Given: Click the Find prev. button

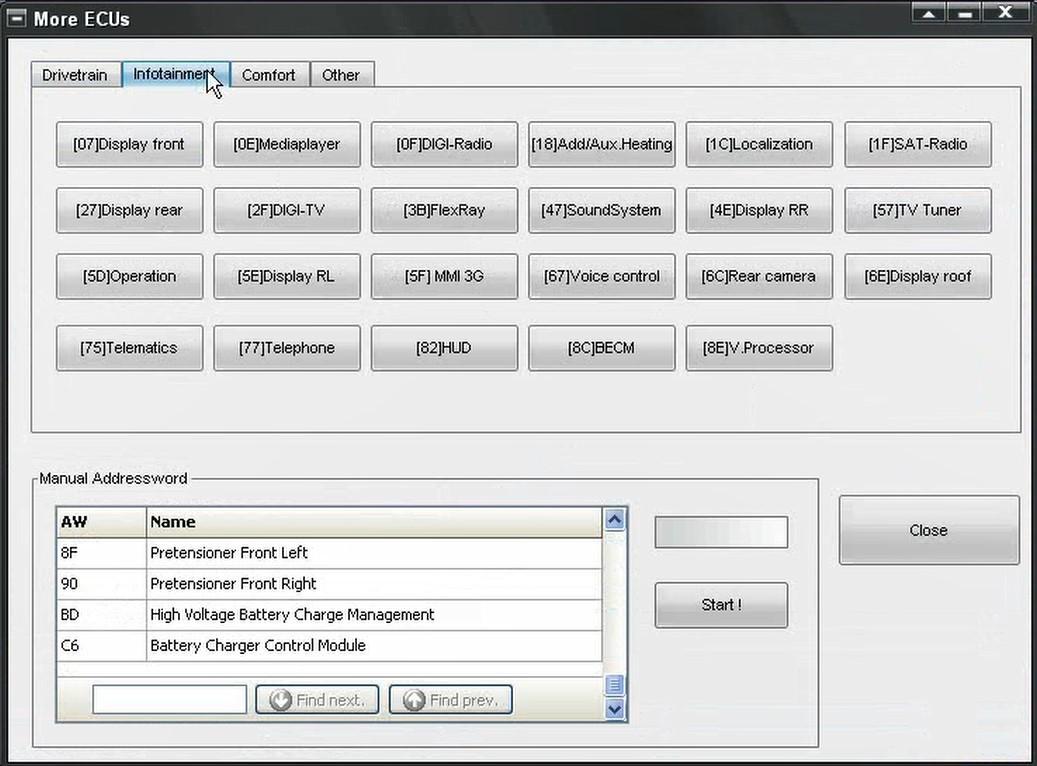Looking at the screenshot, I should coord(450,700).
